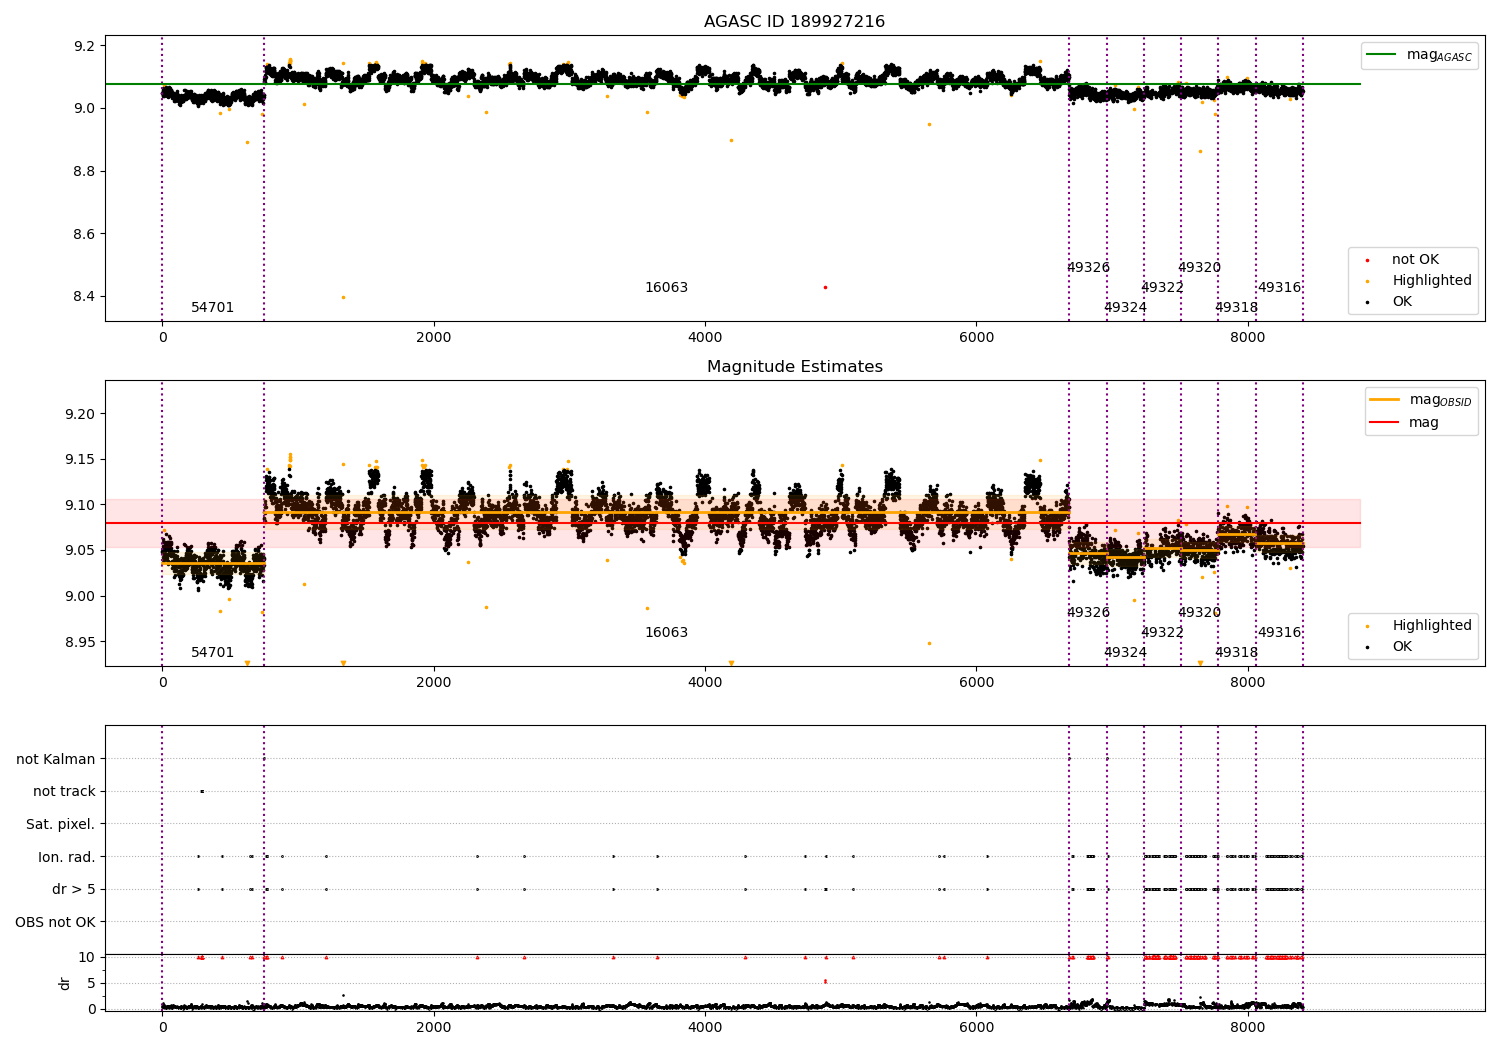Click the lone red 'not OK' data point

pyautogui.click(x=825, y=287)
